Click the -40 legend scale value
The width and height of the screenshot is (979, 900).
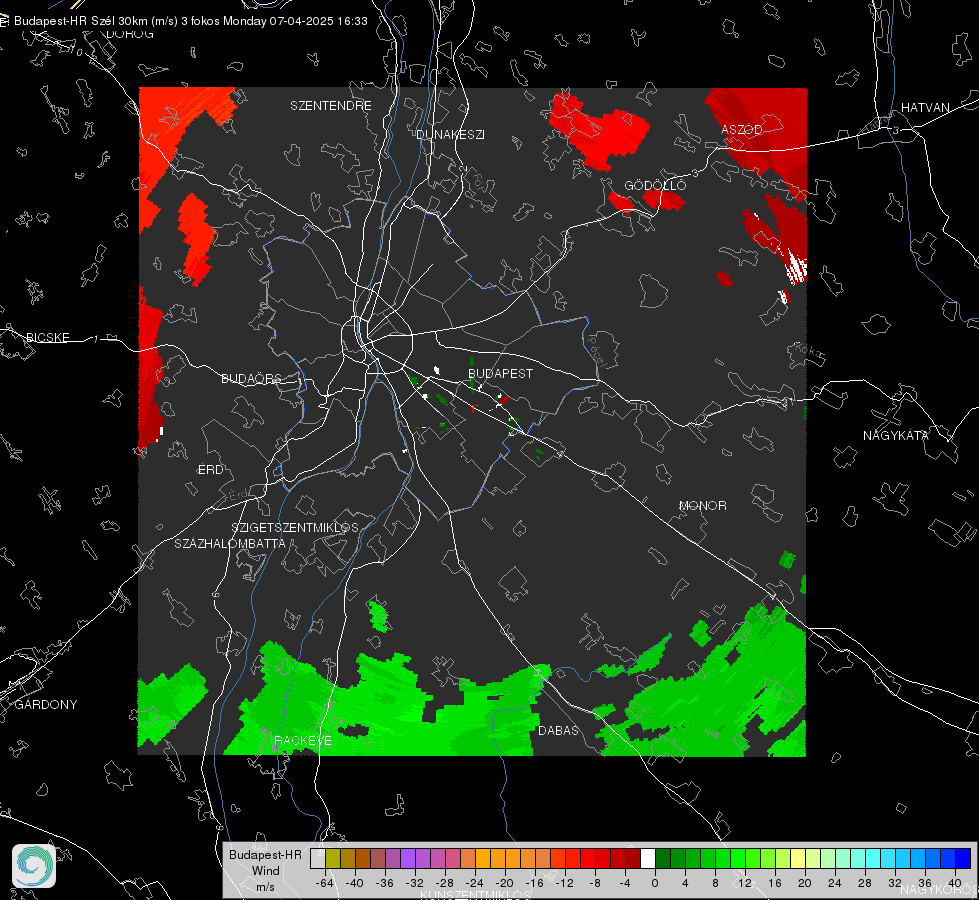click(355, 883)
